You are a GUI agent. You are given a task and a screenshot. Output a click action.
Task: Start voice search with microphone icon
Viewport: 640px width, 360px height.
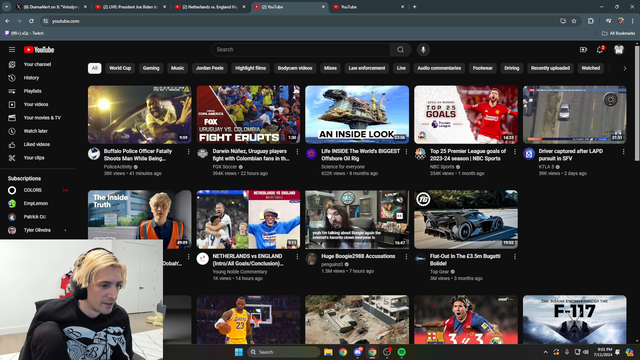tap(423, 50)
